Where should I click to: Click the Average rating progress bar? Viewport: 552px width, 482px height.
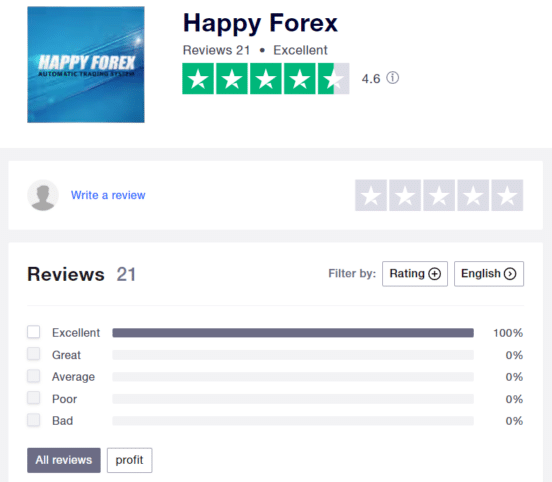(x=293, y=377)
